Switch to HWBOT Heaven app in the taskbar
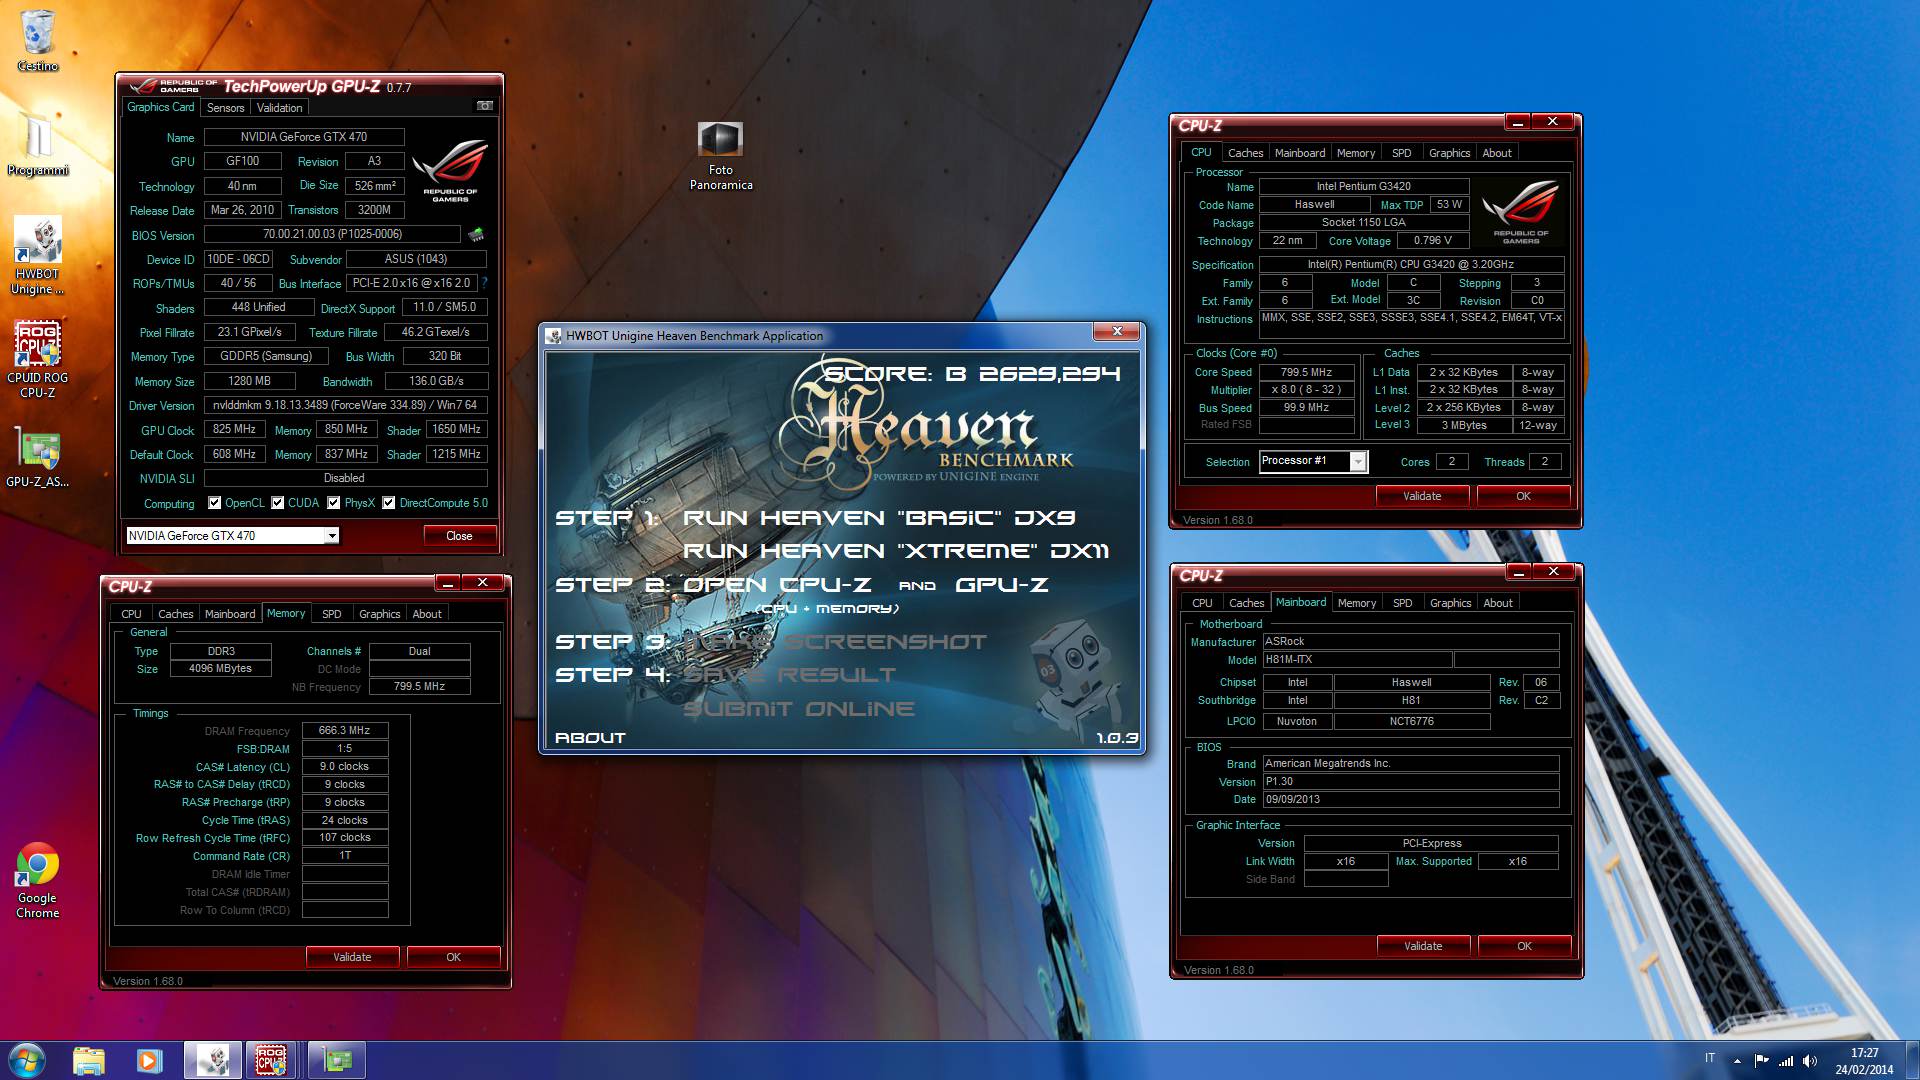Screen dimensions: 1920x1080 (x=212, y=1060)
